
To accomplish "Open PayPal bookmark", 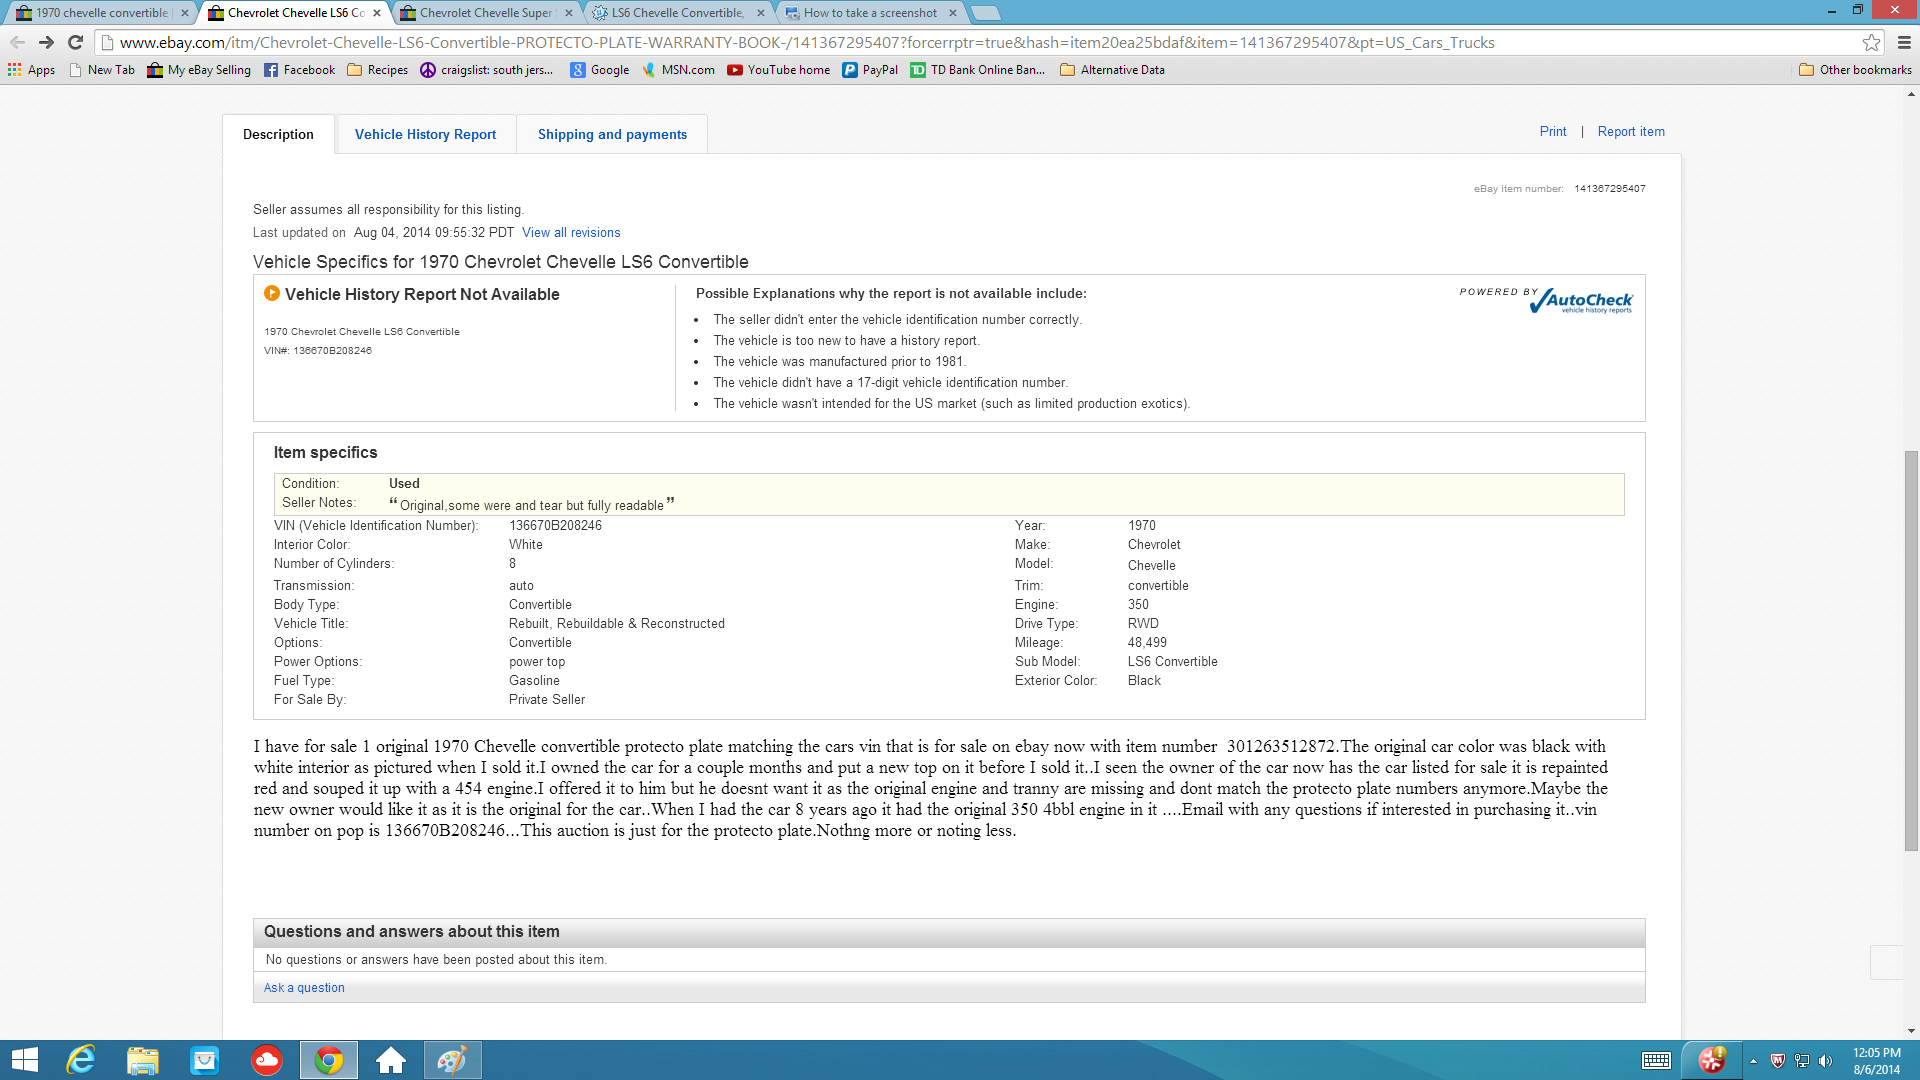I will 870,70.
